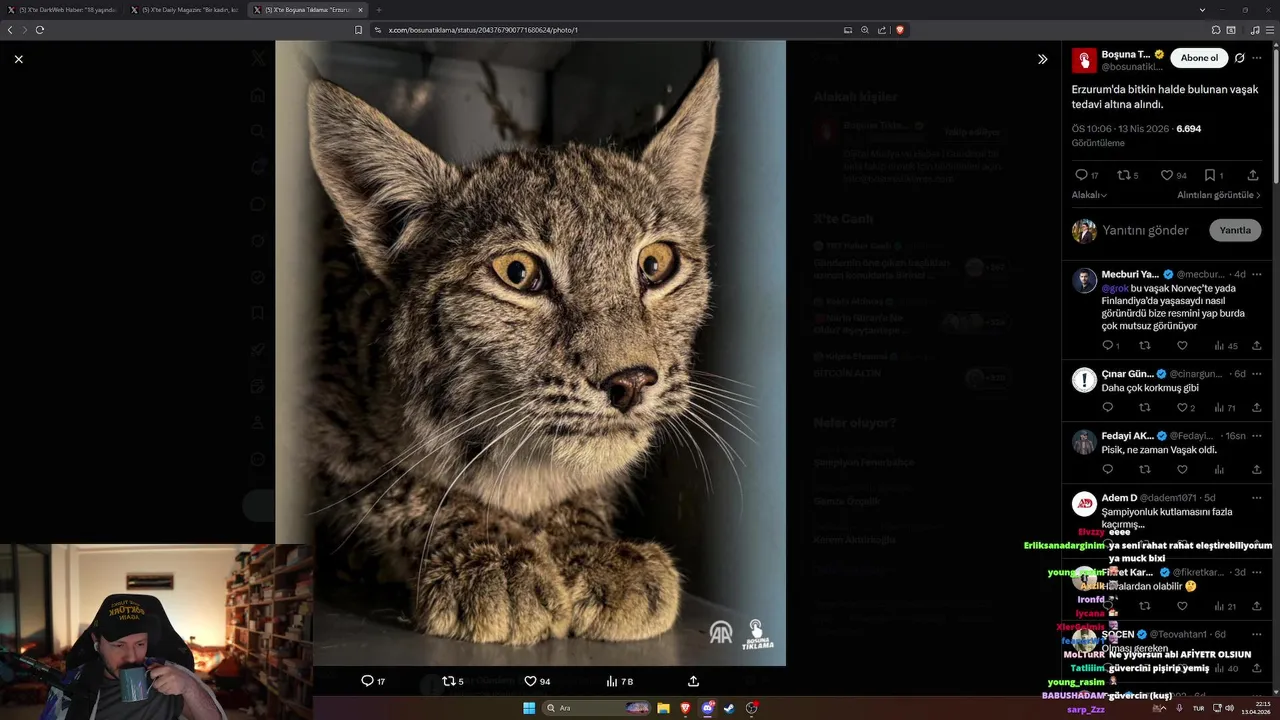Reply to Mecburi Ya... comment icon
The image size is (1280, 720).
tap(1110, 346)
